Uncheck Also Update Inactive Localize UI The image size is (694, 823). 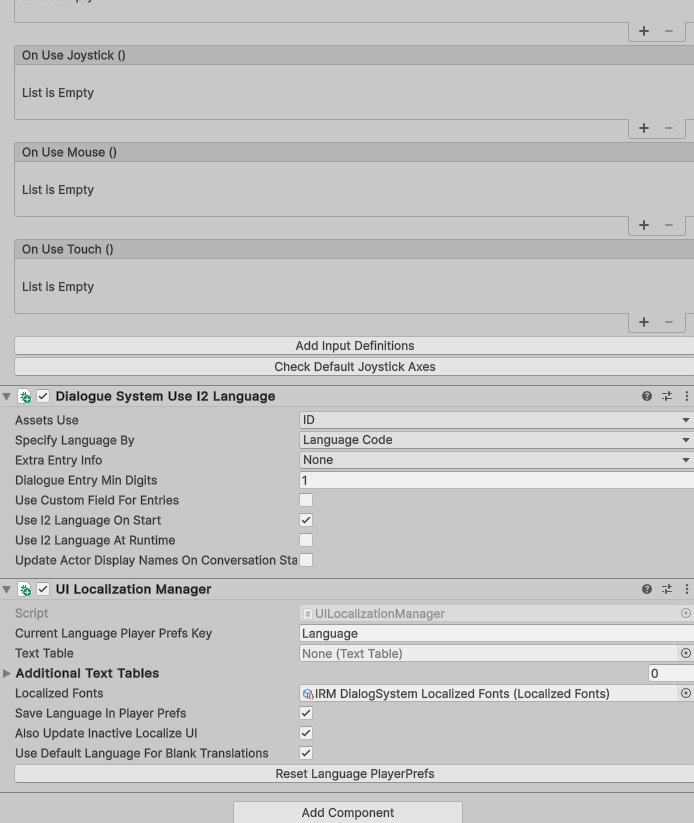pos(306,733)
